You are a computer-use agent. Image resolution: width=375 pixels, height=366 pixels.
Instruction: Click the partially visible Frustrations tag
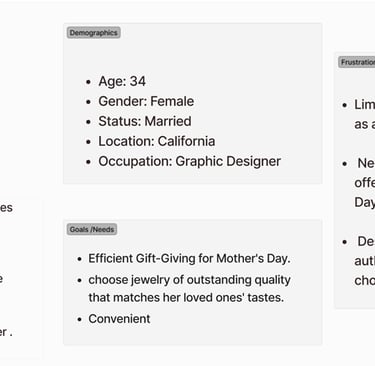(x=357, y=62)
